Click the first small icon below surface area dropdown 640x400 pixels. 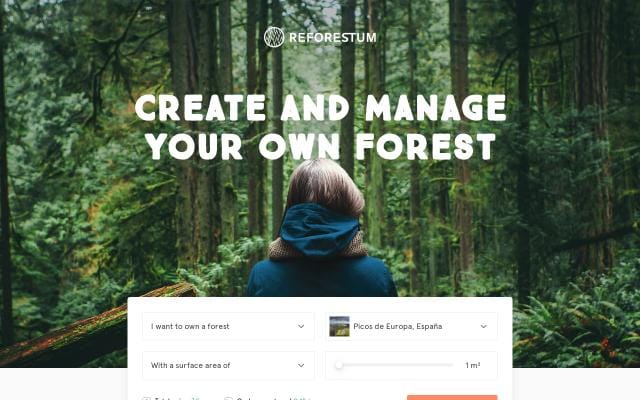146,398
